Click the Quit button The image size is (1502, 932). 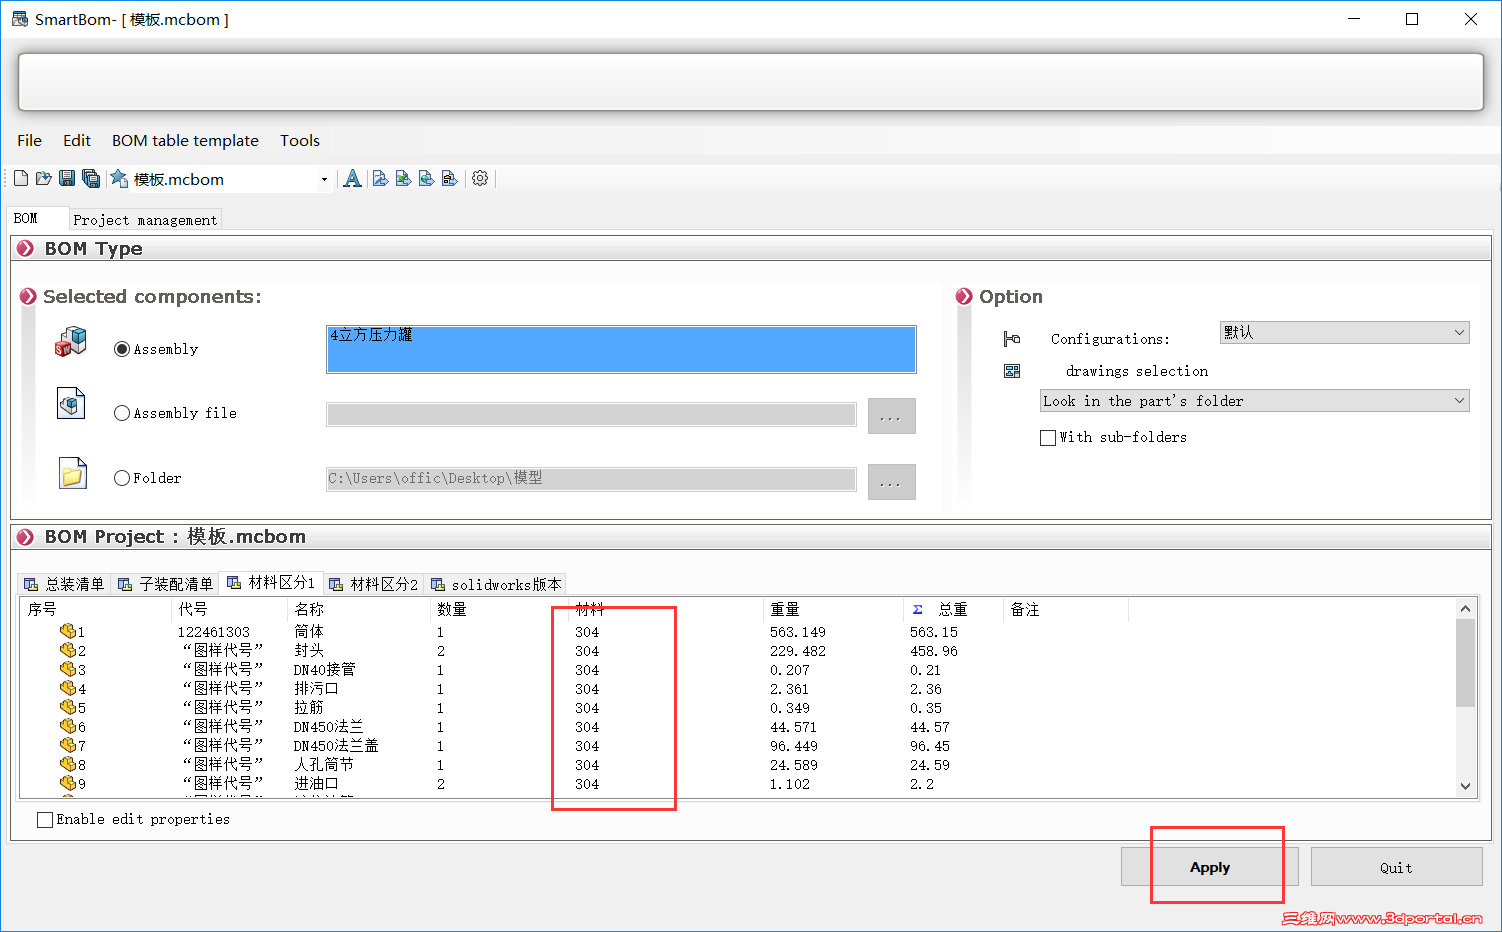1396,867
